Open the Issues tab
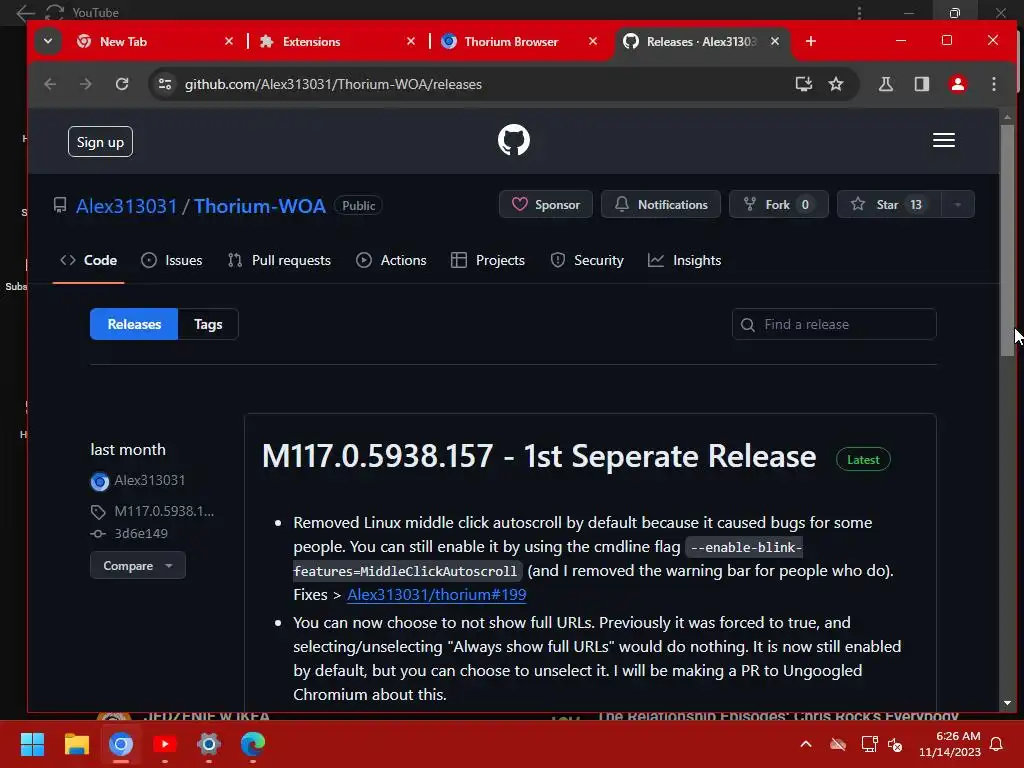This screenshot has height=768, width=1024. [x=172, y=260]
